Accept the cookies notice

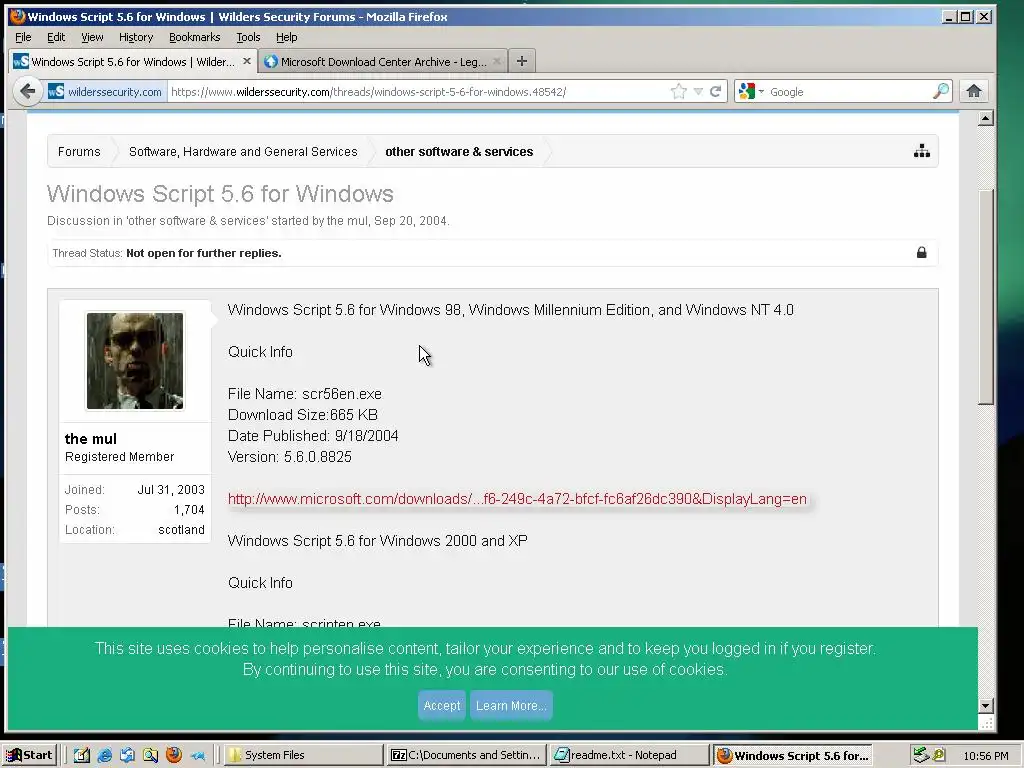click(x=441, y=705)
